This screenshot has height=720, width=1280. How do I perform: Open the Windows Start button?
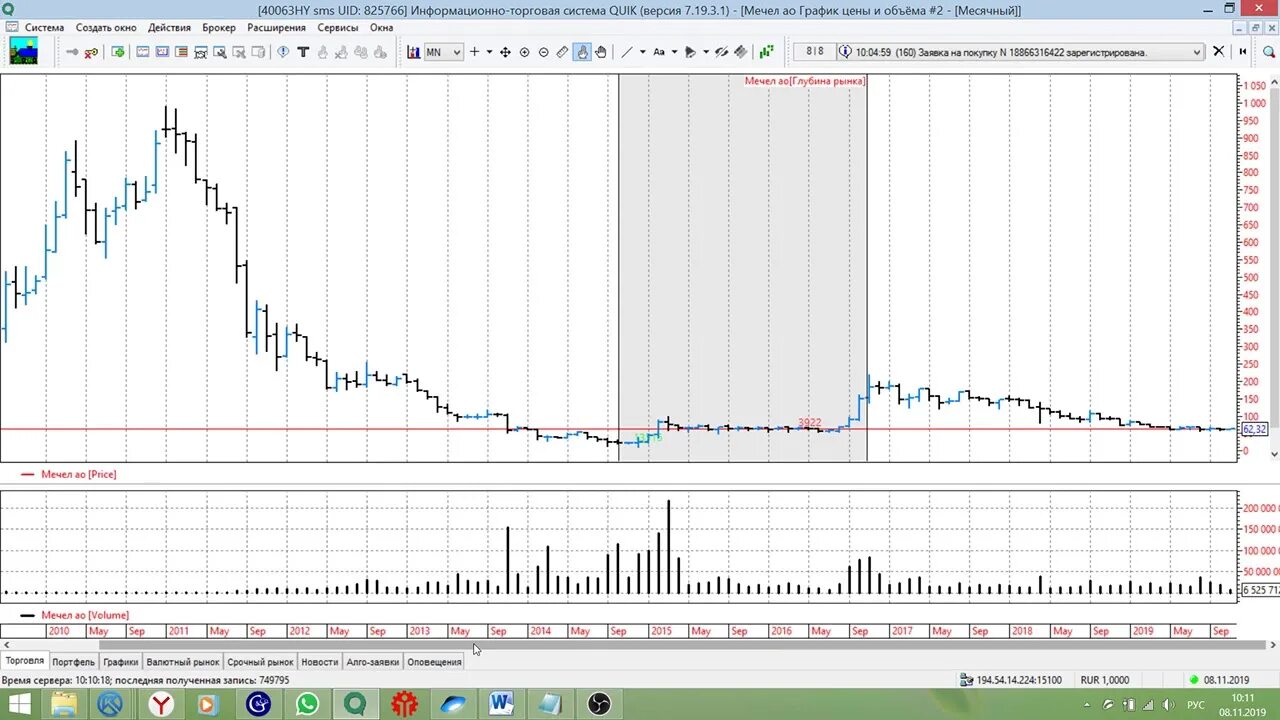tap(19, 704)
